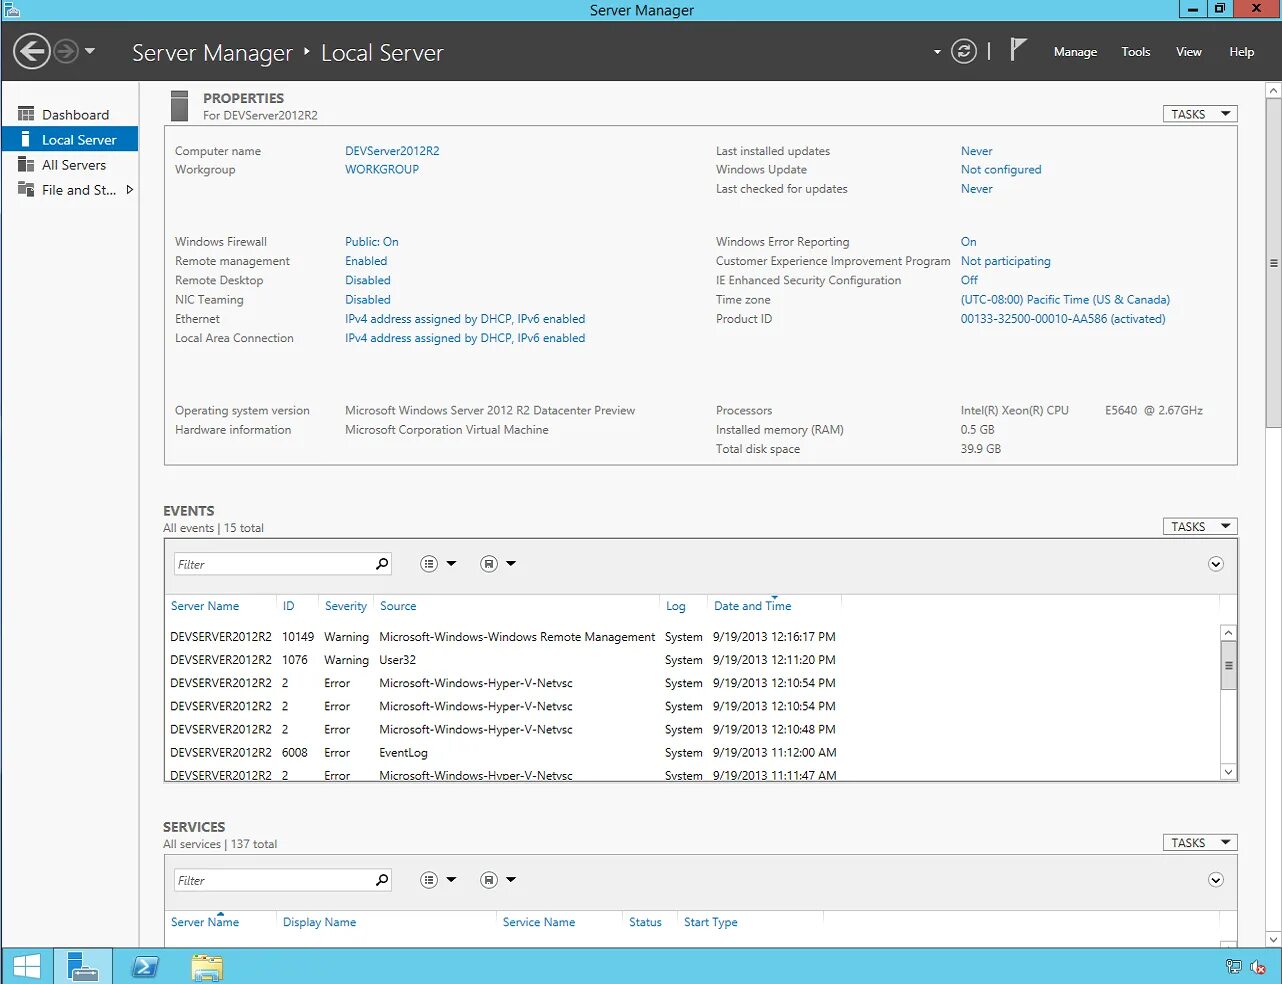This screenshot has width=1282, height=984.
Task: Select All Servers in the sidebar
Action: (70, 165)
